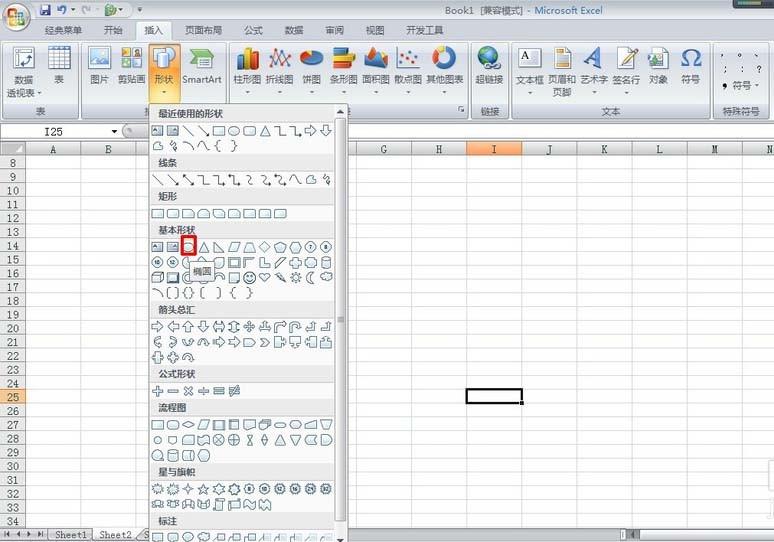Open the 公式 formulas tab
Viewport: 774px width, 542px height.
pyautogui.click(x=253, y=30)
